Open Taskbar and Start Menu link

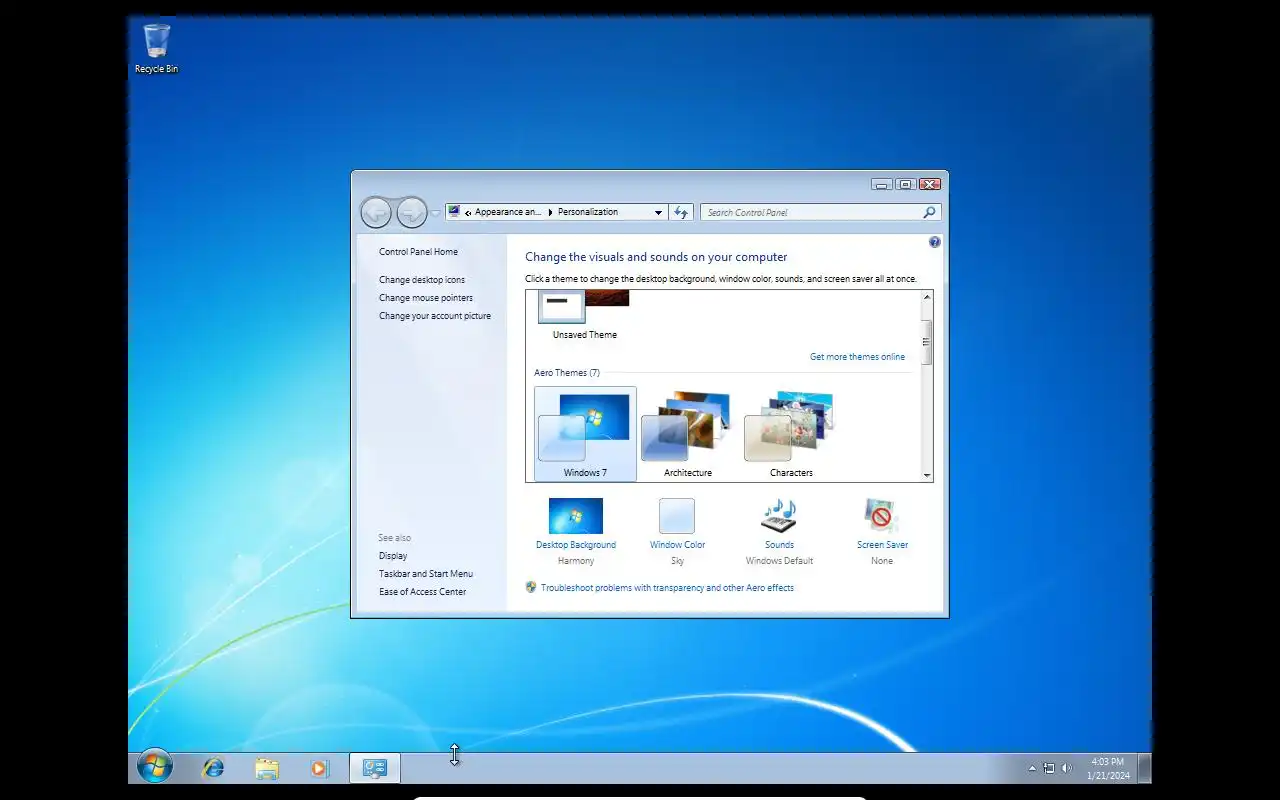click(x=426, y=574)
